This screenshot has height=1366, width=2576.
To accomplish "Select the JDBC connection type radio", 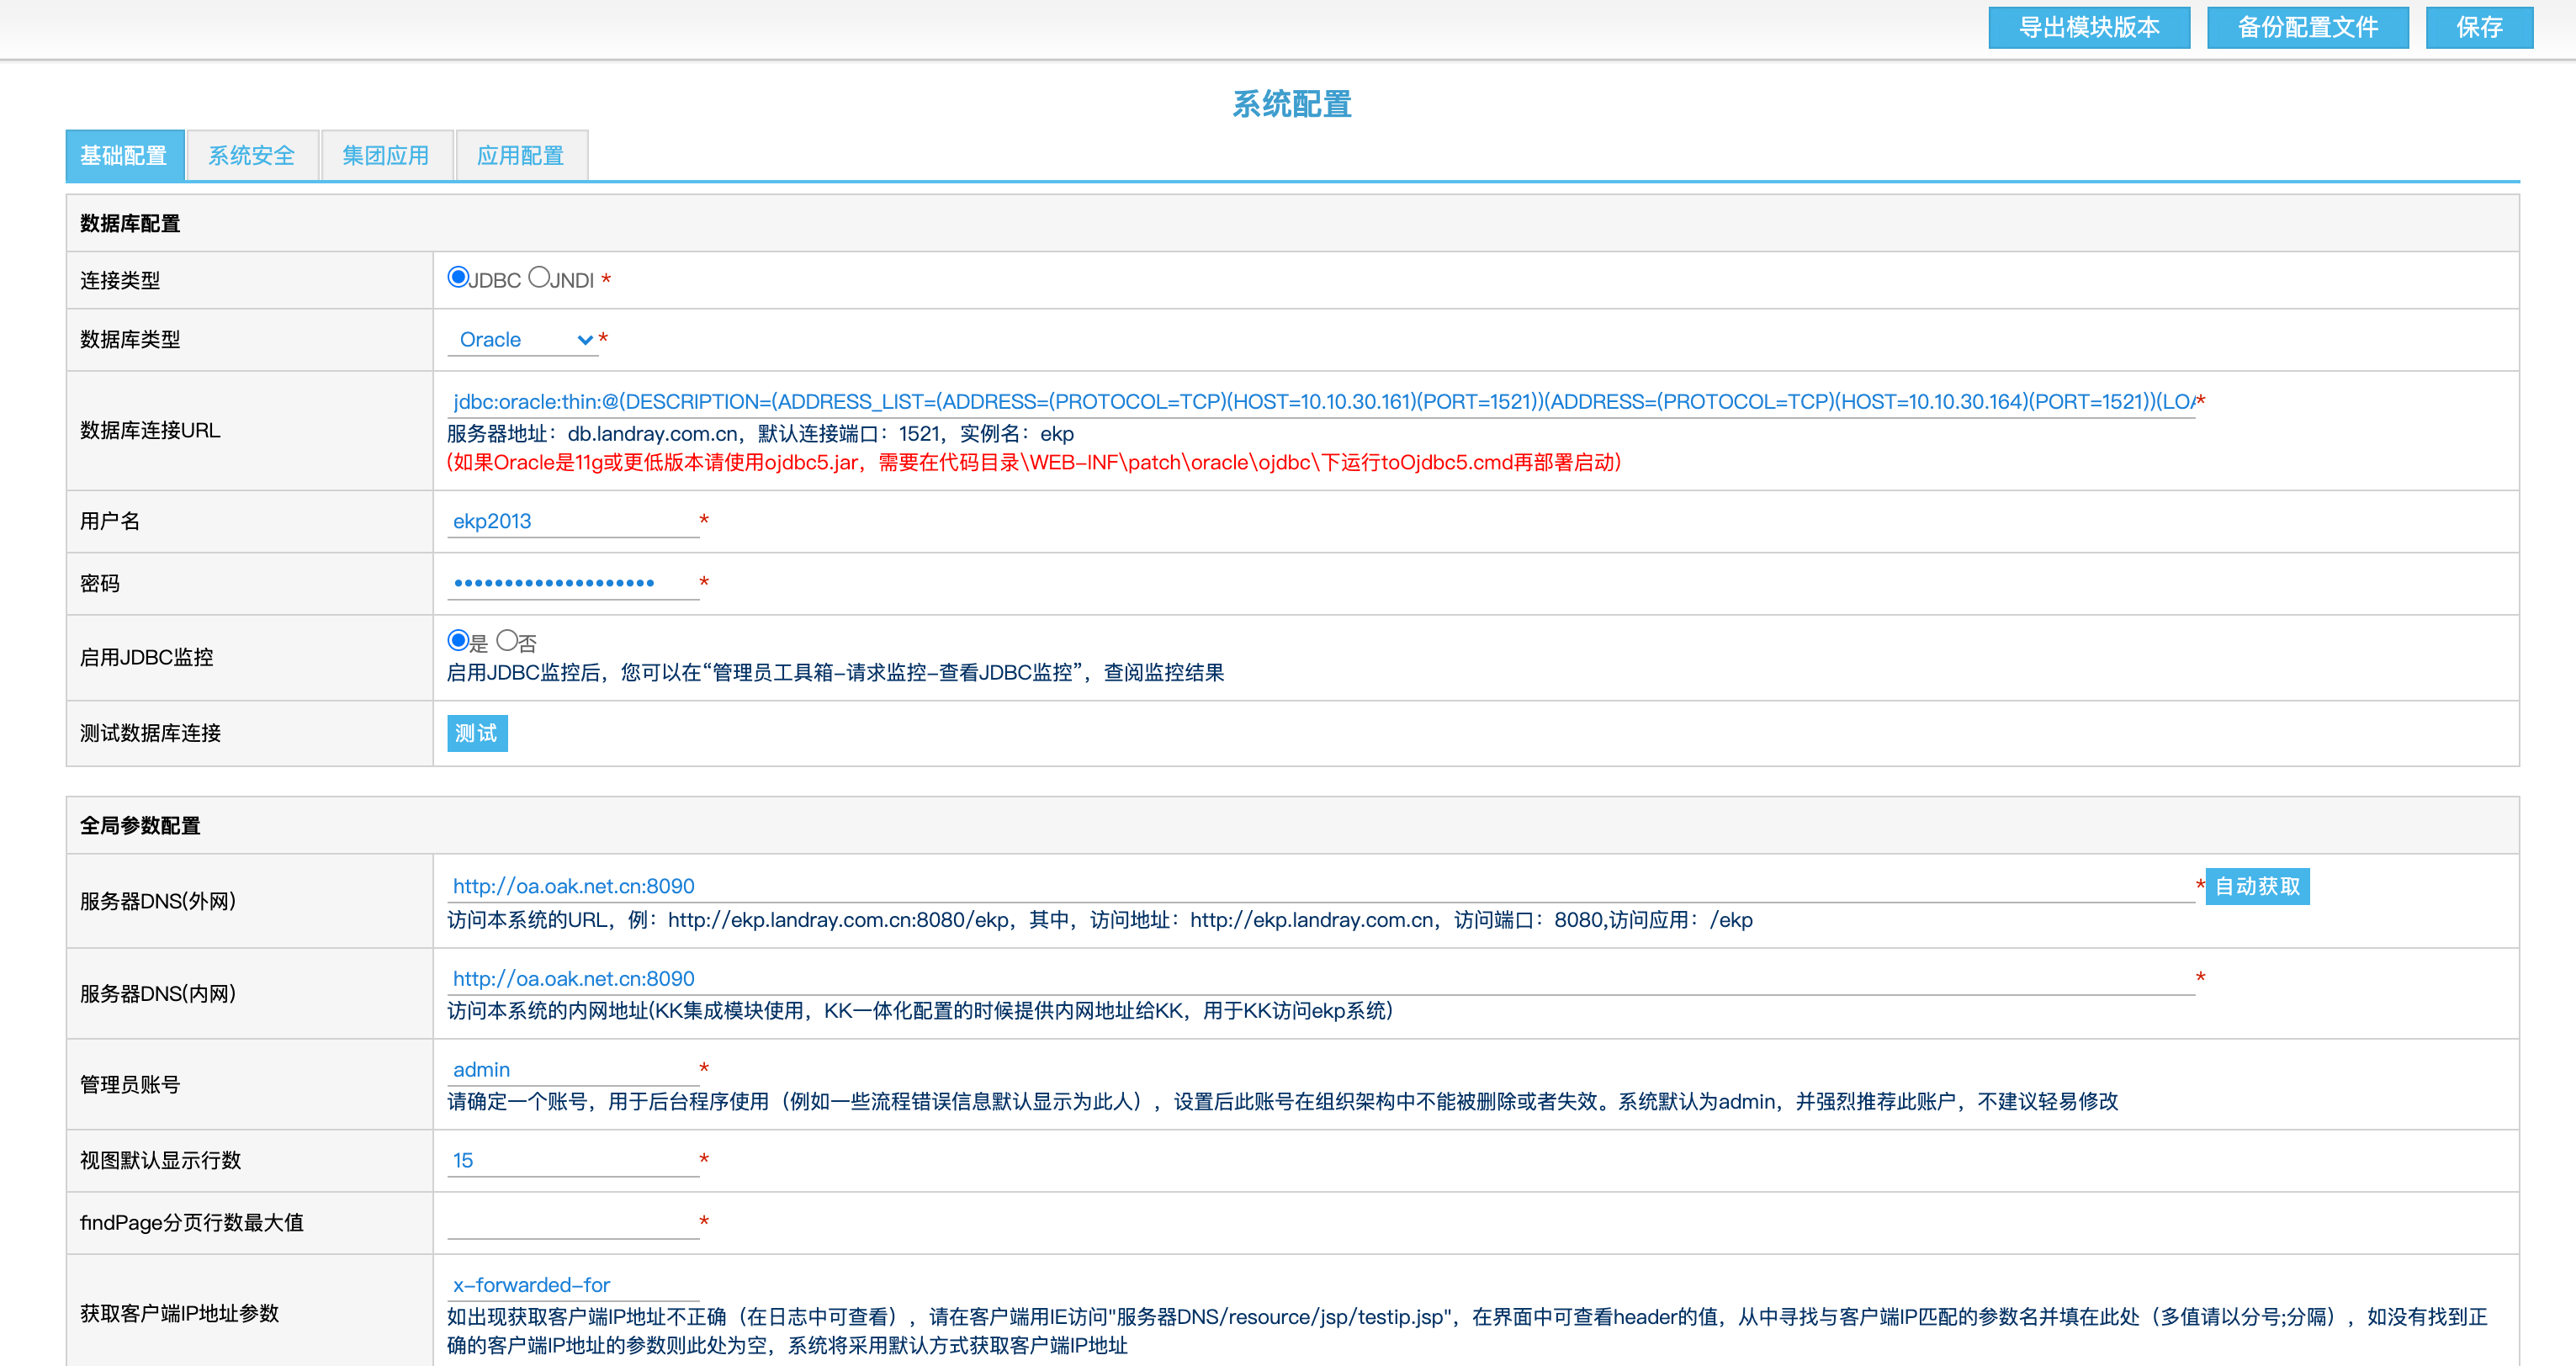I will (458, 277).
